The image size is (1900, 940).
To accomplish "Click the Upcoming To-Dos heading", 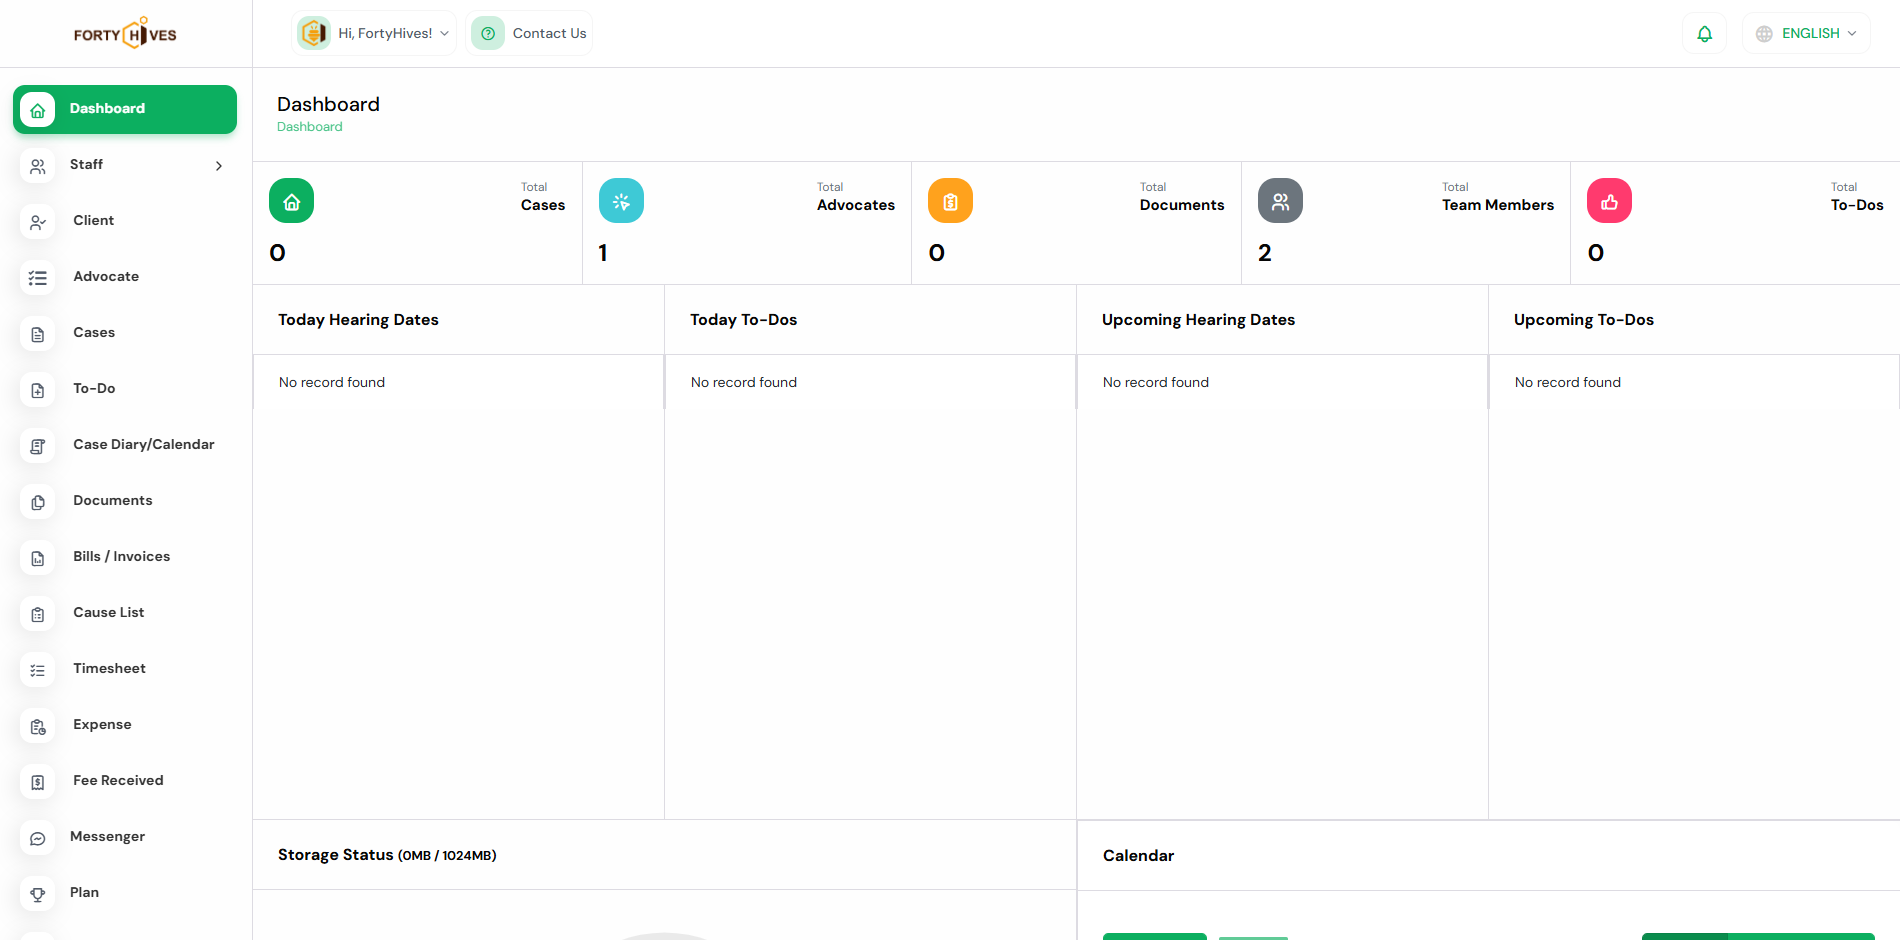I will tap(1583, 320).
